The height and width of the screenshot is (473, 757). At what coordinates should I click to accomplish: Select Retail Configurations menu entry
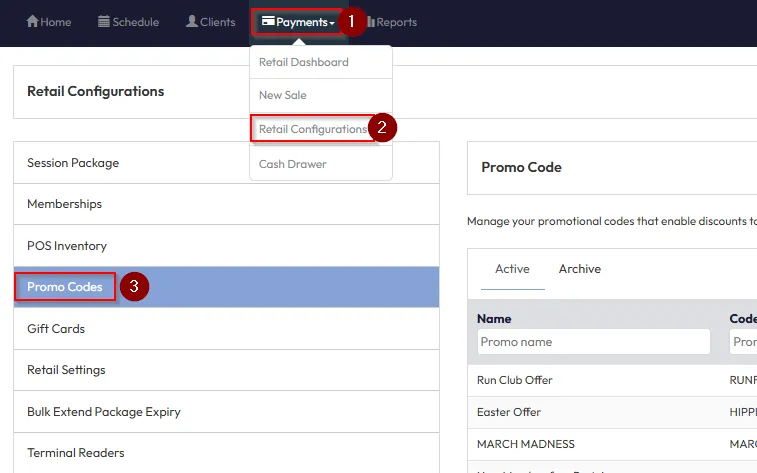pyautogui.click(x=313, y=129)
